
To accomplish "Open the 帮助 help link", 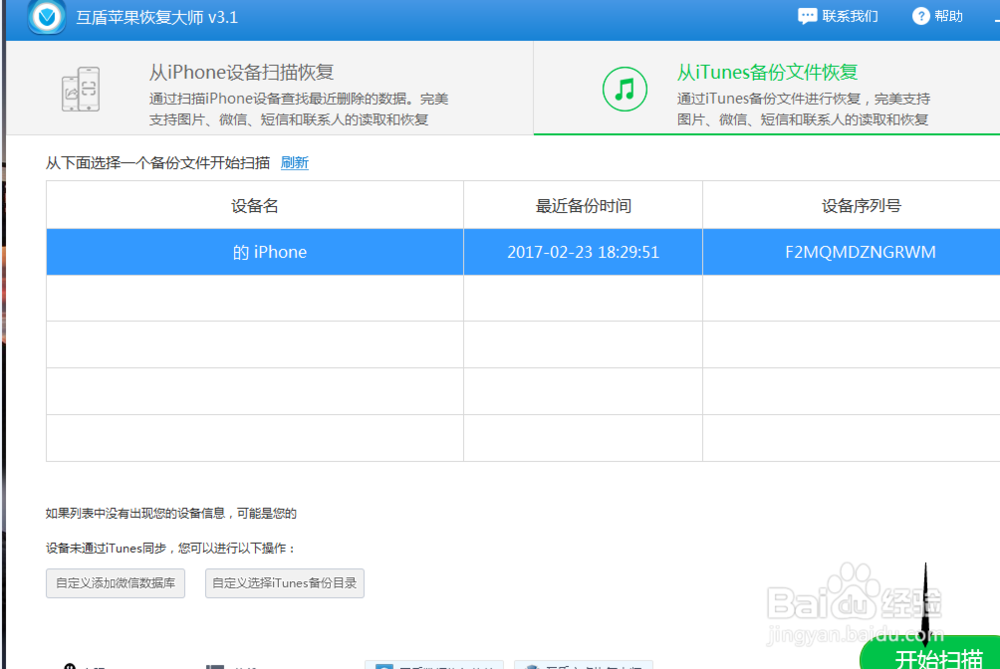I will (x=948, y=16).
